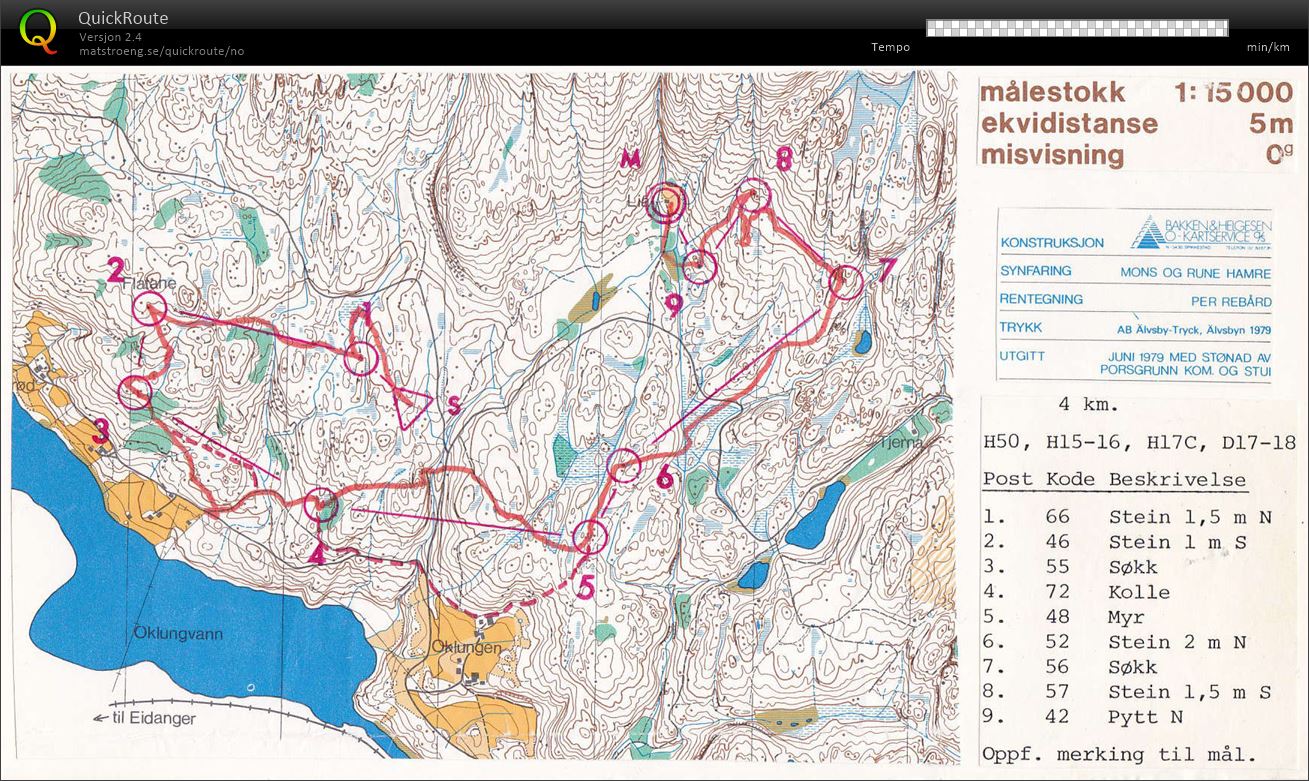Click the 'JUNI 1979 MED STØNAD AV' text
Viewport: 1309px width, 781px height.
(1190, 356)
